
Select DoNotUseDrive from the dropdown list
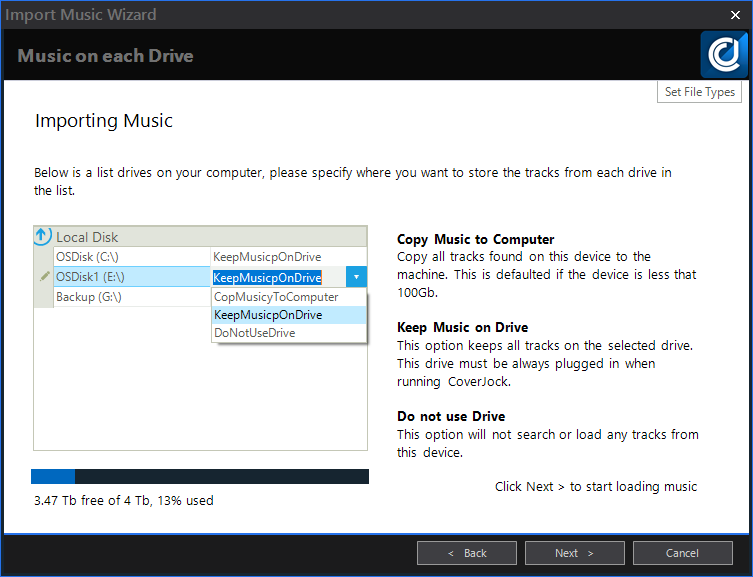coord(255,333)
